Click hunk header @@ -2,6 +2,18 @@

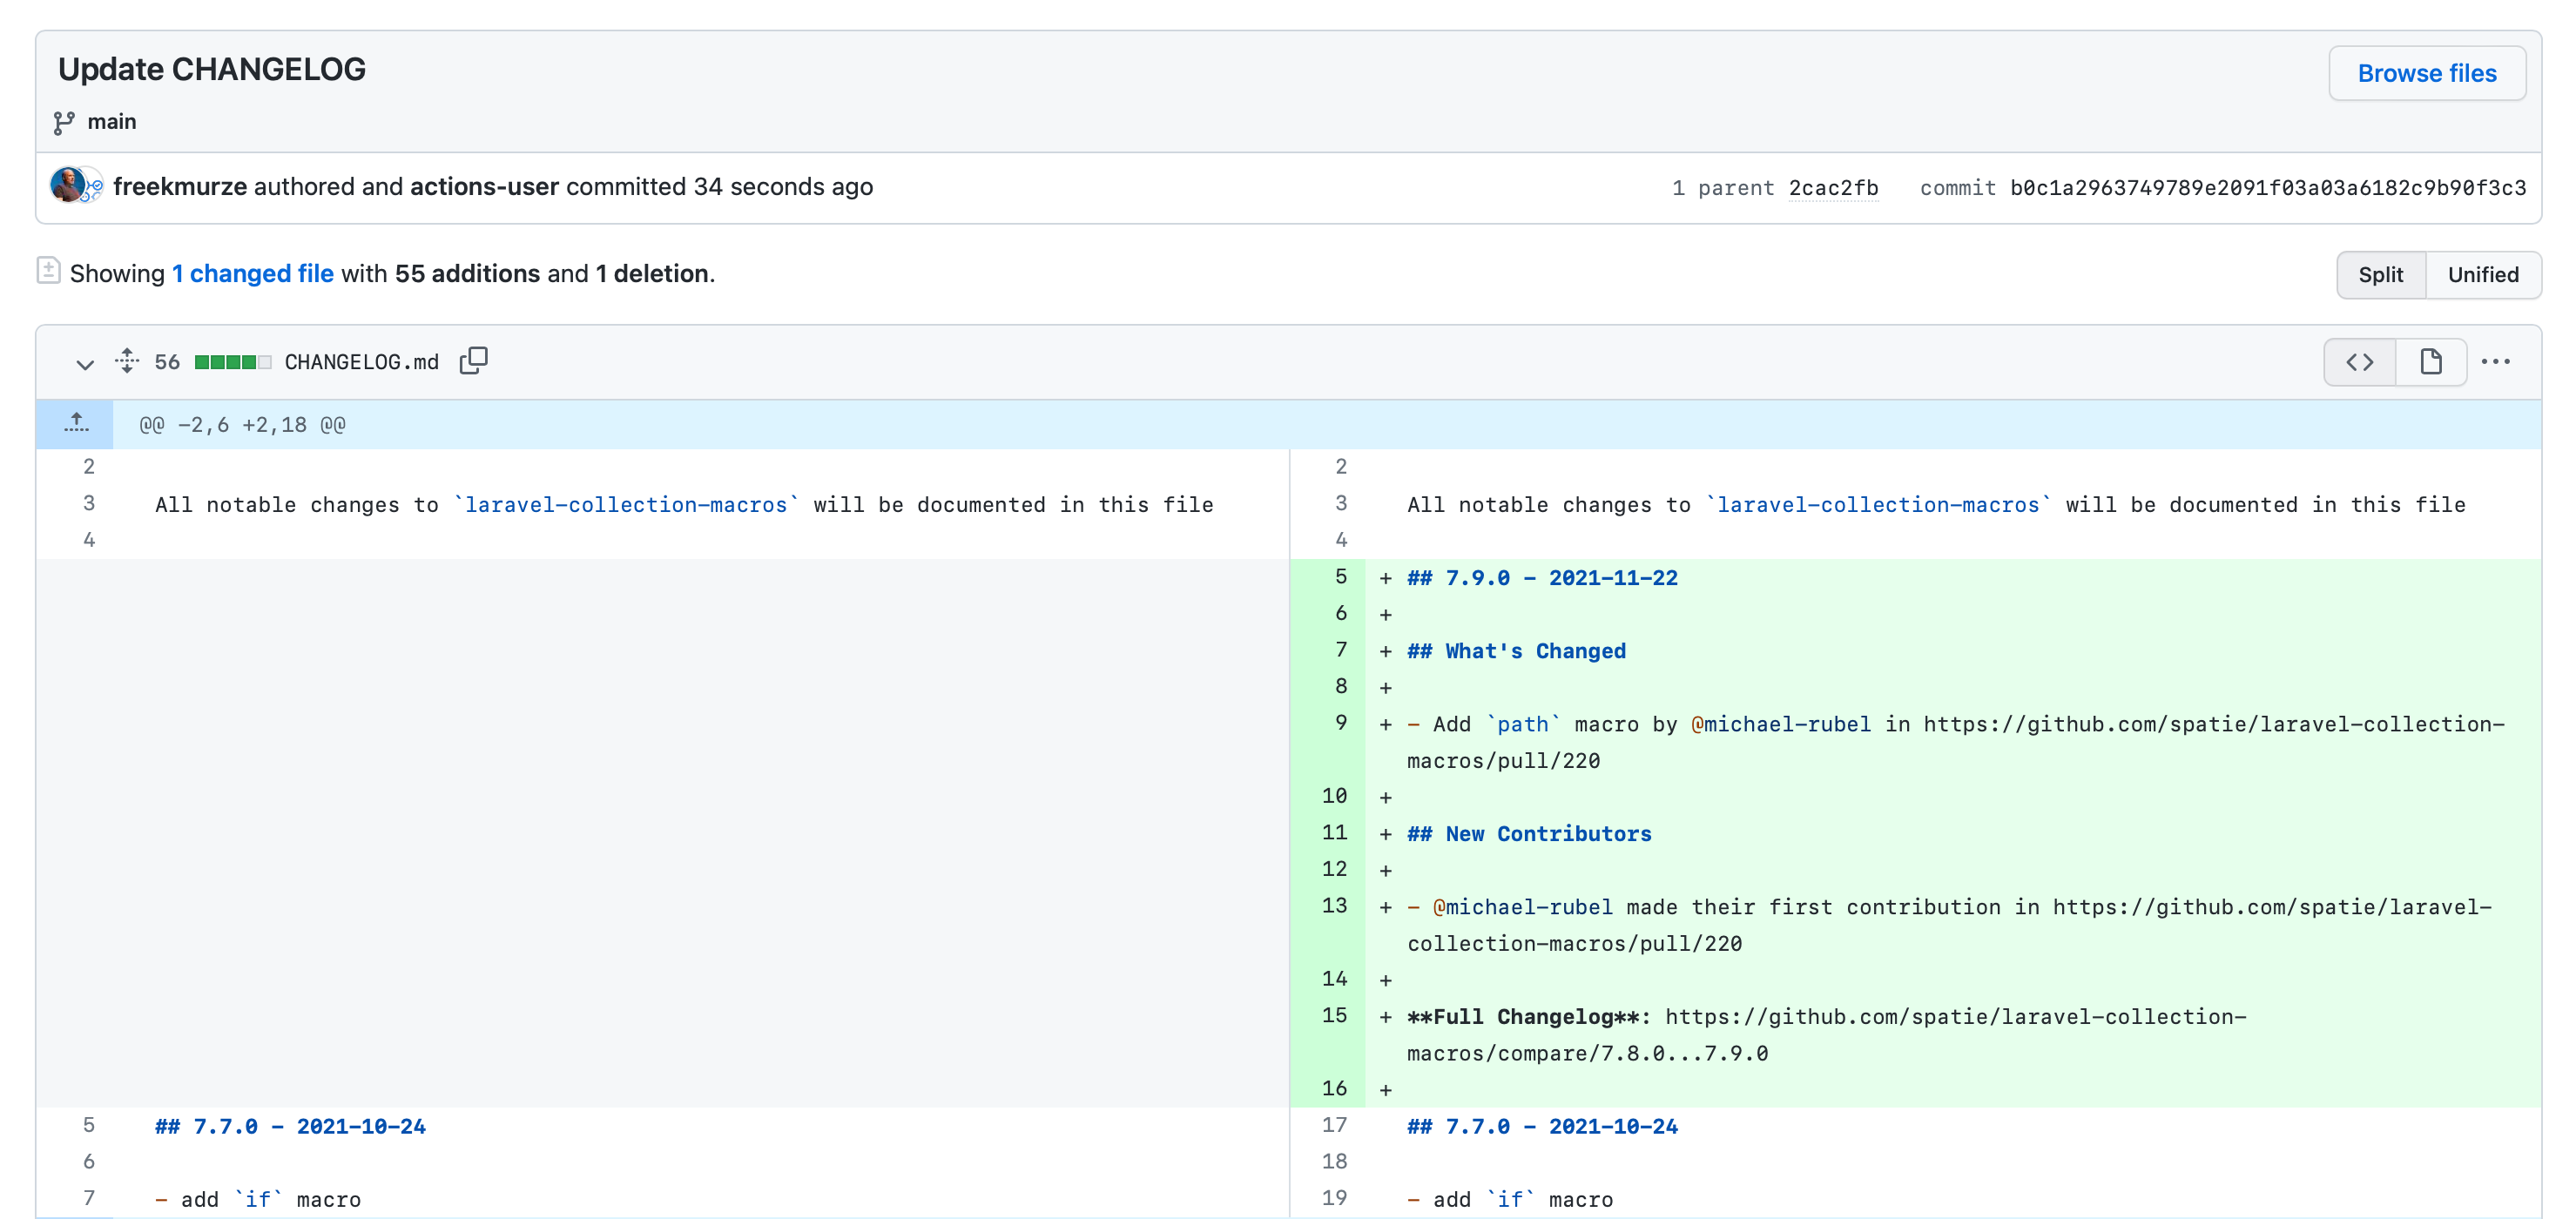(x=242, y=425)
